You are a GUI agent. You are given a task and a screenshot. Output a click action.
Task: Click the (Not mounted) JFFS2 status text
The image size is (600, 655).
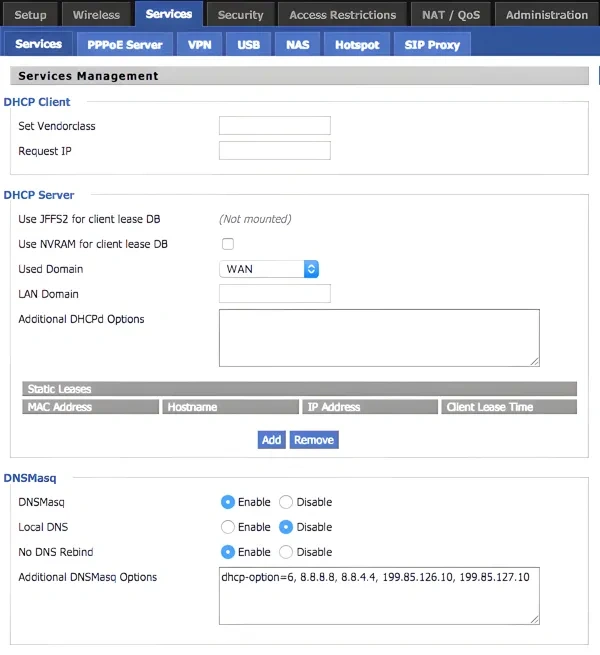pyautogui.click(x=255, y=219)
